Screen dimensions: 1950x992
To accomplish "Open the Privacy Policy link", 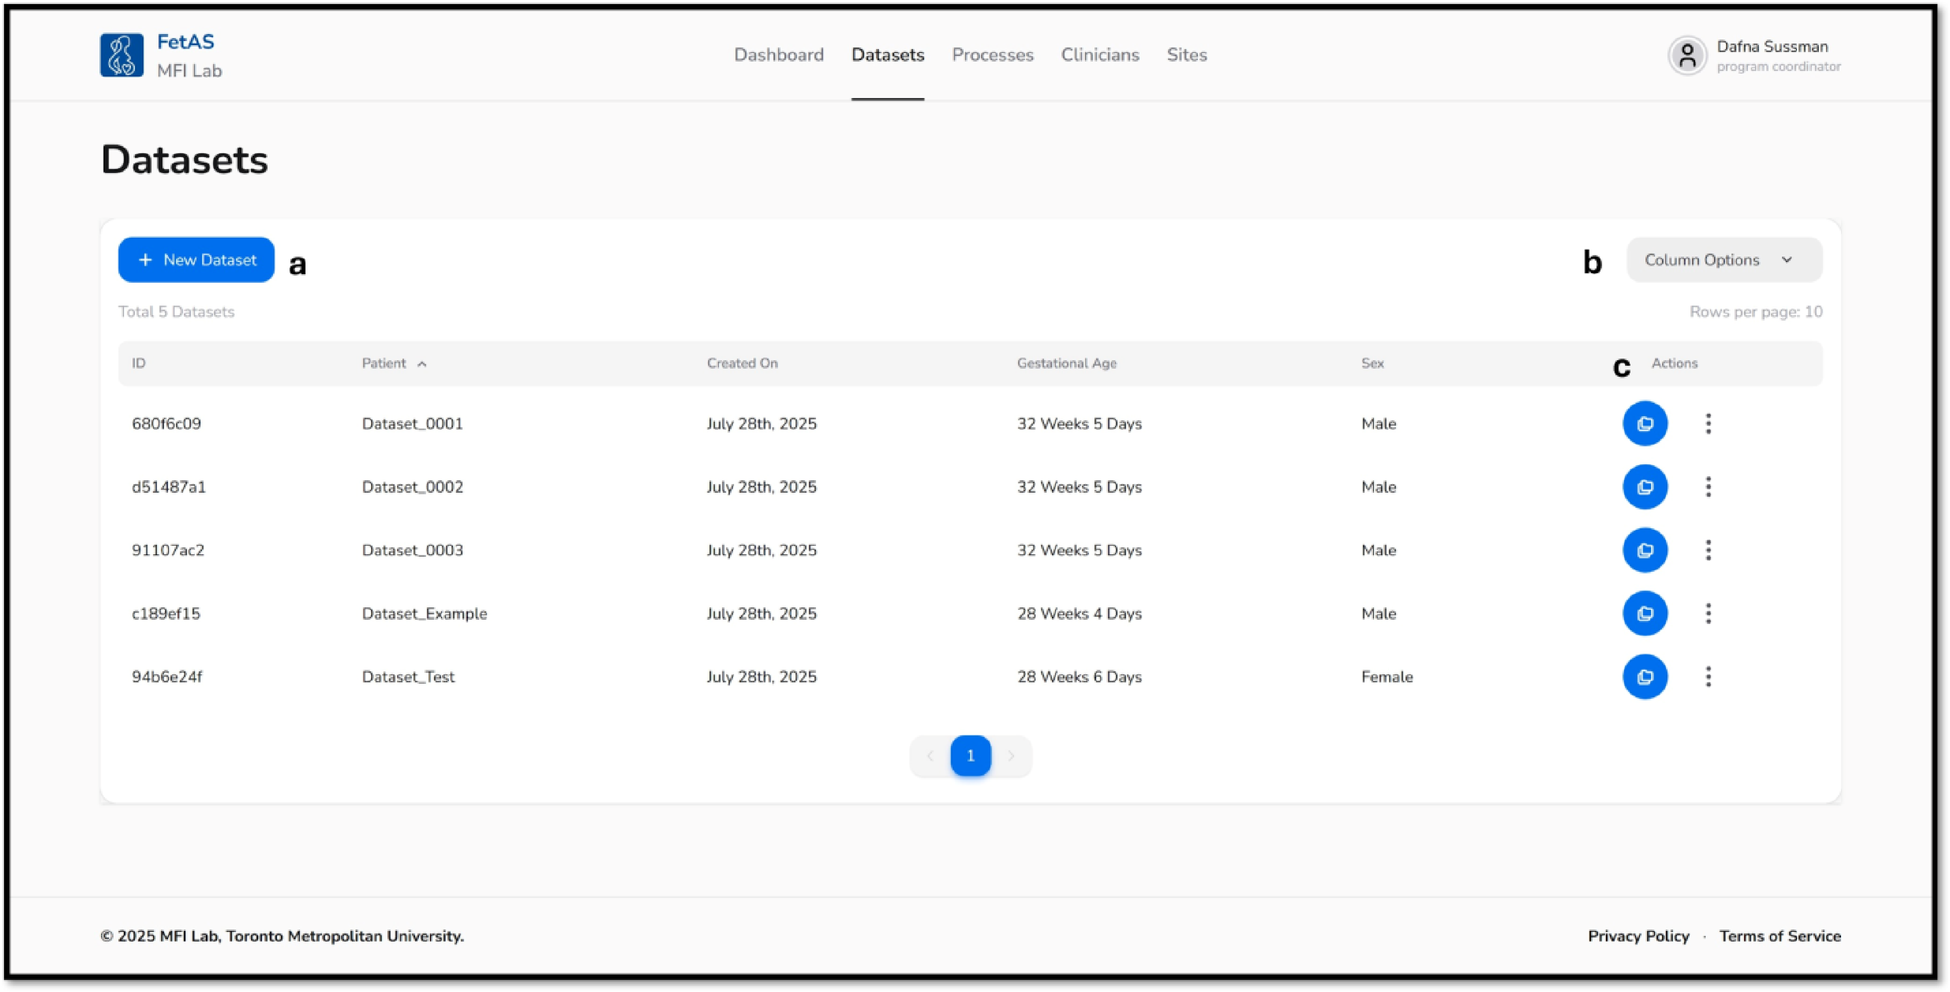I will pyautogui.click(x=1638, y=936).
